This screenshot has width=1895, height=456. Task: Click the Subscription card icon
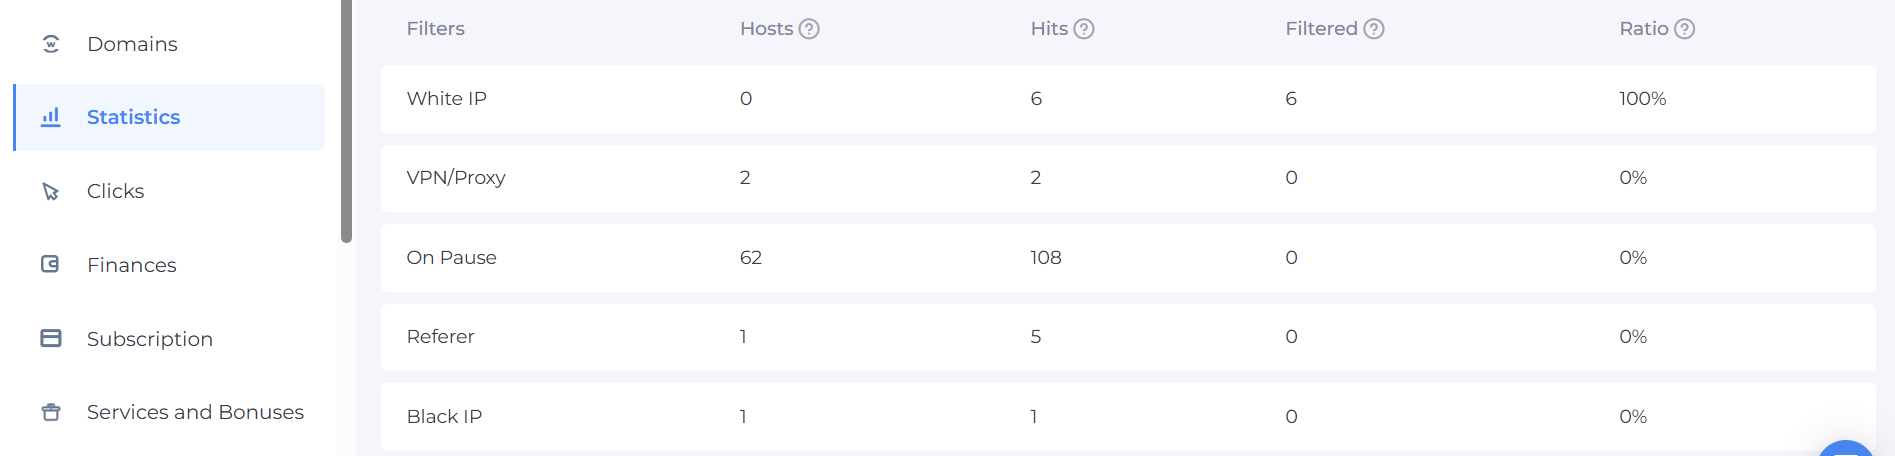click(51, 339)
